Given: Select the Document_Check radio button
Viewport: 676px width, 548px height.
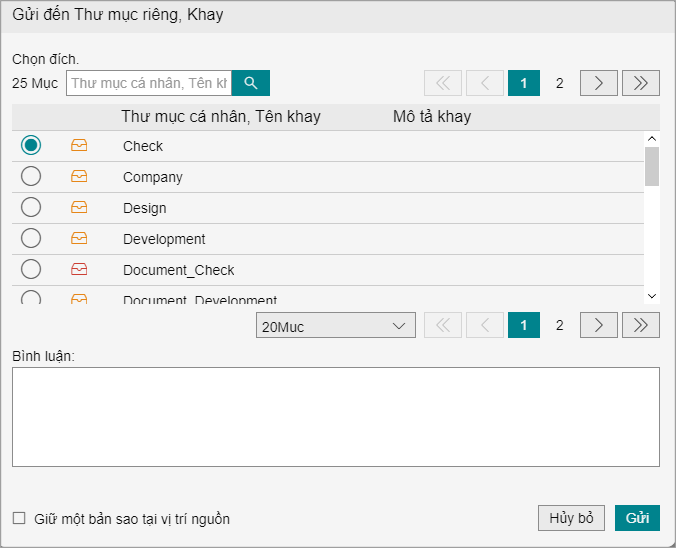Looking at the screenshot, I should [31, 269].
